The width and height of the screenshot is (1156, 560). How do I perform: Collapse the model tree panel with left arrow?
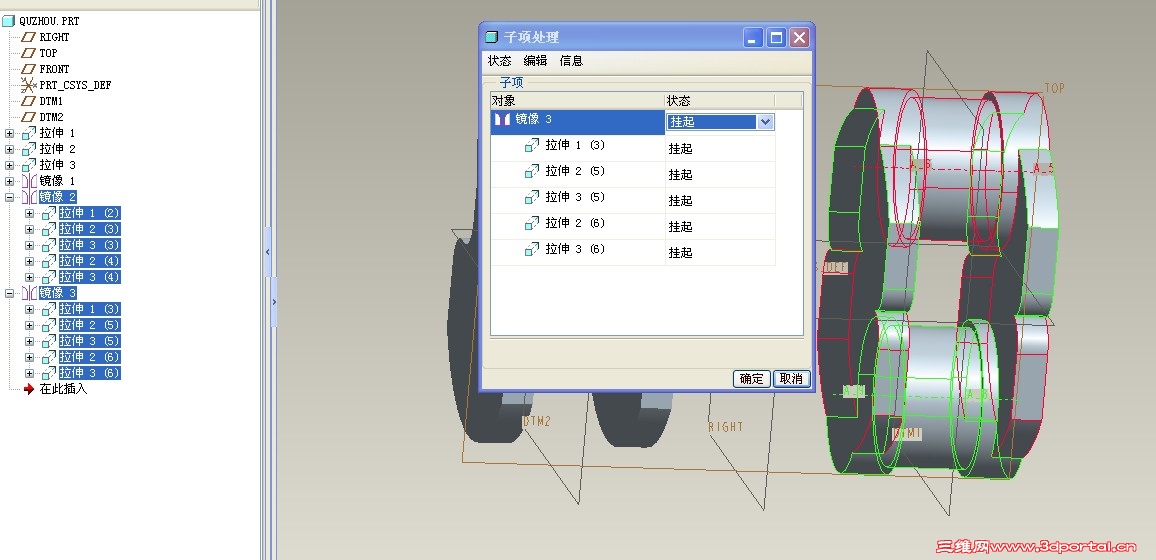[268, 252]
